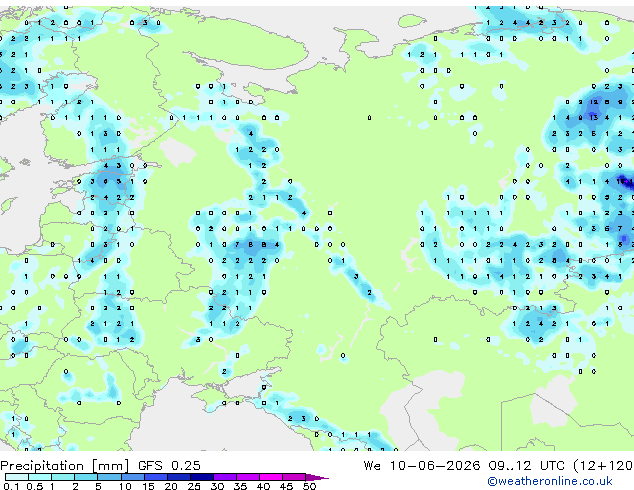Pick the 40 to 45 mm magenta swatch
This screenshot has width=634, height=490.
pyautogui.click(x=271, y=477)
